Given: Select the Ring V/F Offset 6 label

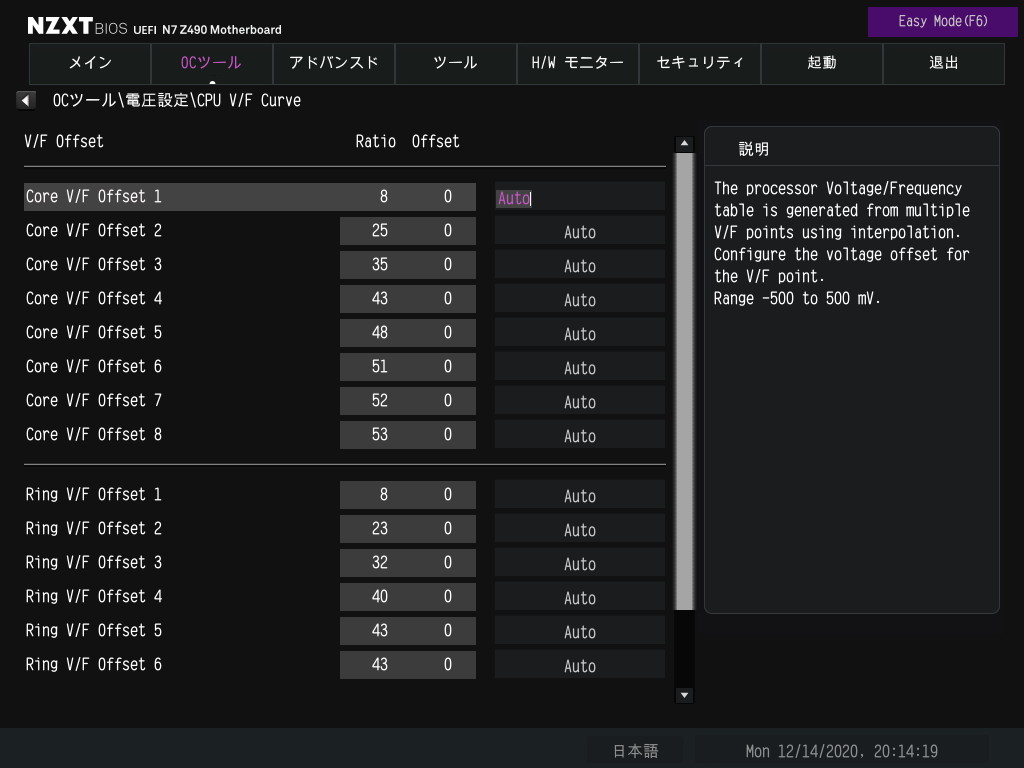Looking at the screenshot, I should tap(93, 664).
